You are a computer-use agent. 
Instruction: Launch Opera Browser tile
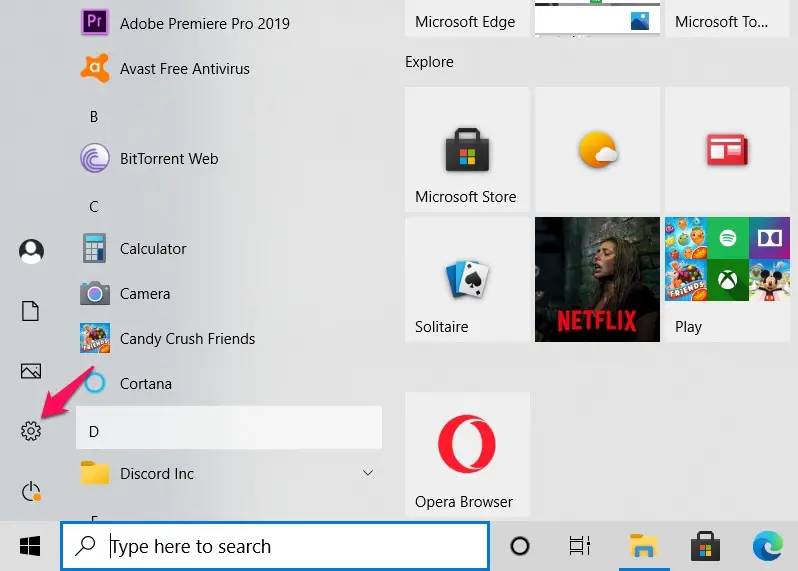click(x=467, y=454)
